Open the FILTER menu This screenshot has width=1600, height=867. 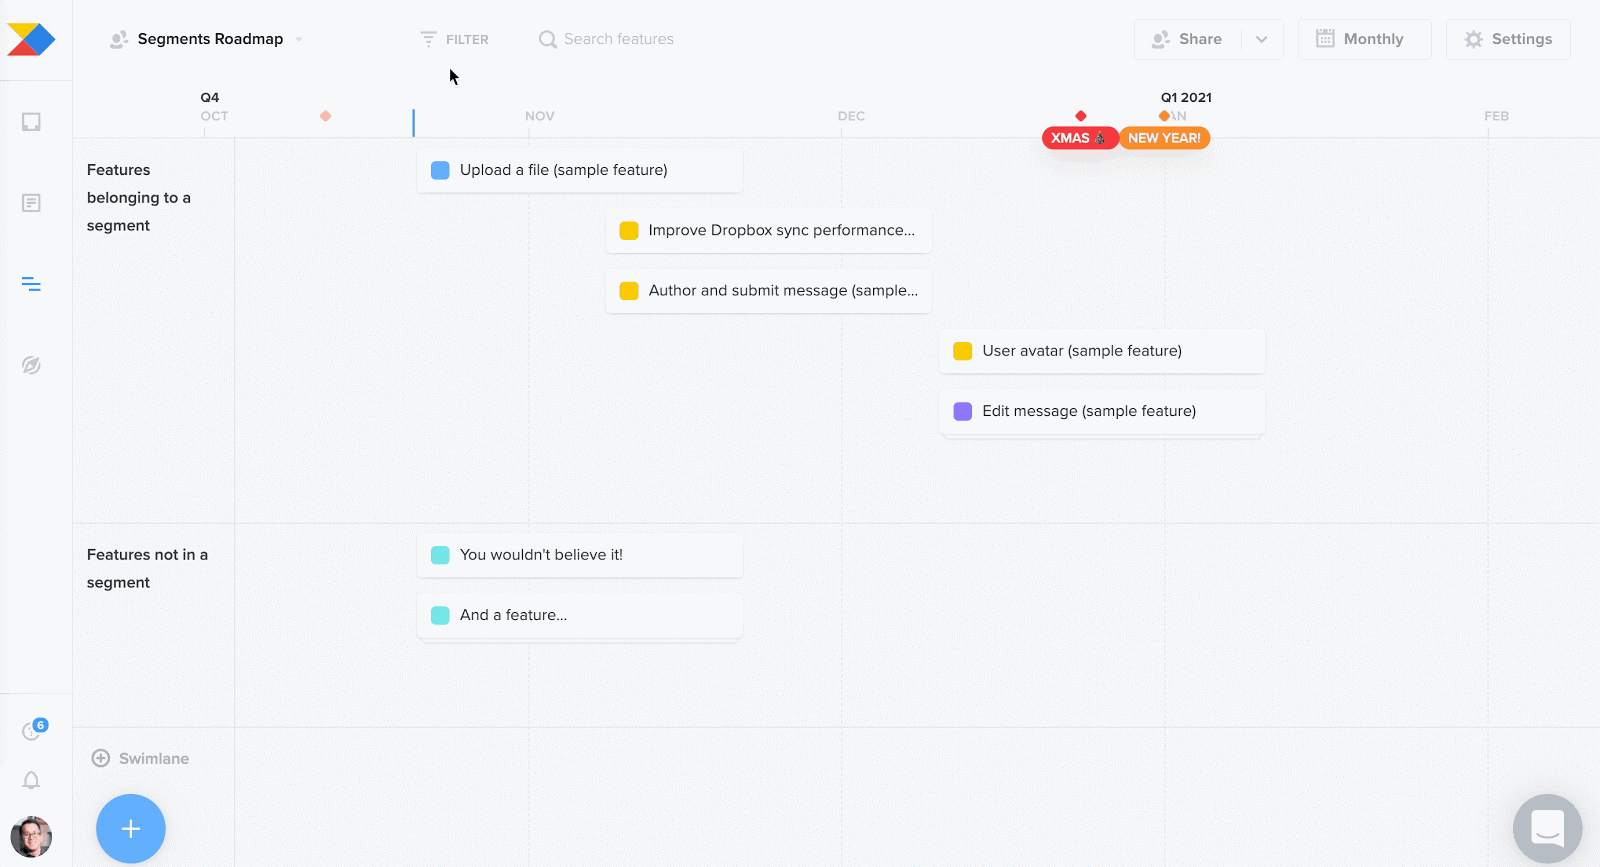454,39
